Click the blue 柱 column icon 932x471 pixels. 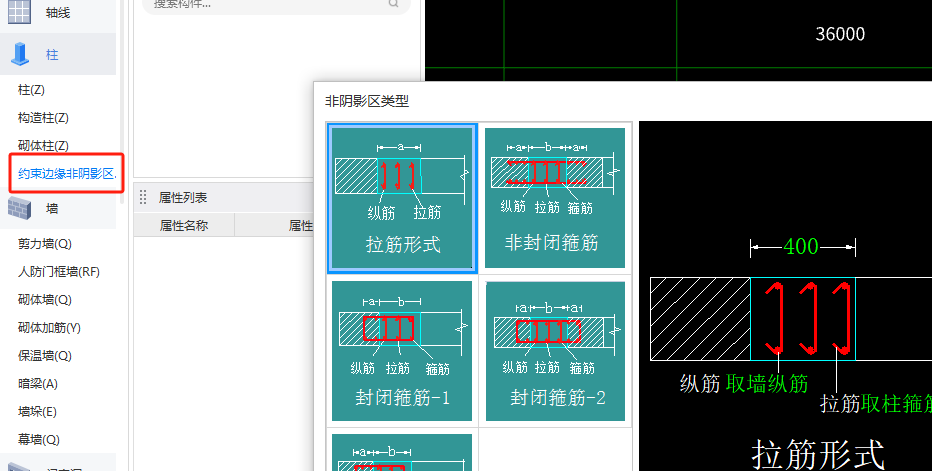point(20,54)
